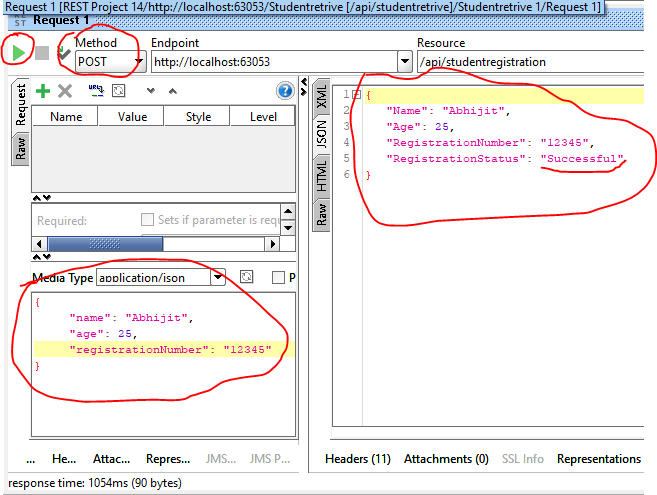Open the JSON response tab
Image resolution: width=657 pixels, height=495 pixels.
321,134
